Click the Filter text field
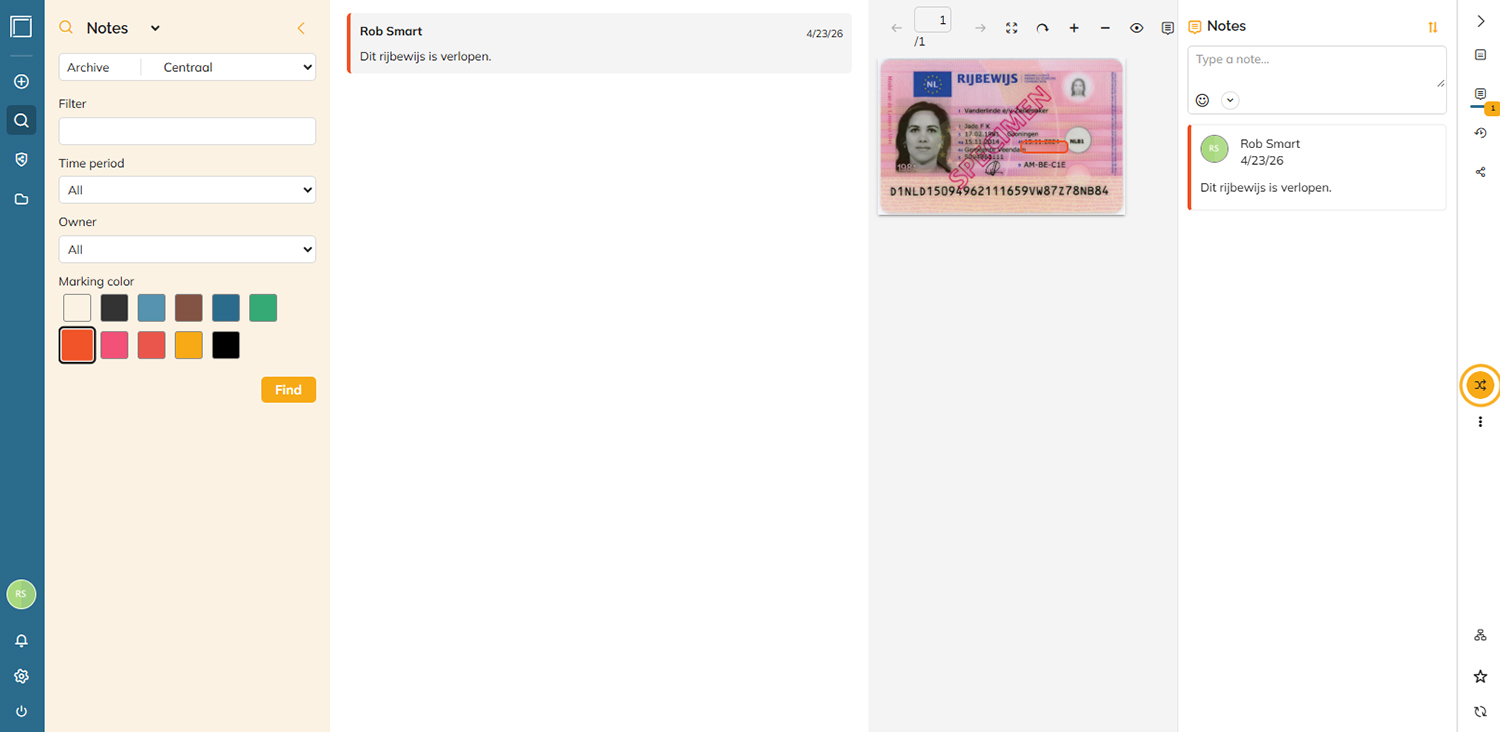The height and width of the screenshot is (732, 1500). click(187, 131)
